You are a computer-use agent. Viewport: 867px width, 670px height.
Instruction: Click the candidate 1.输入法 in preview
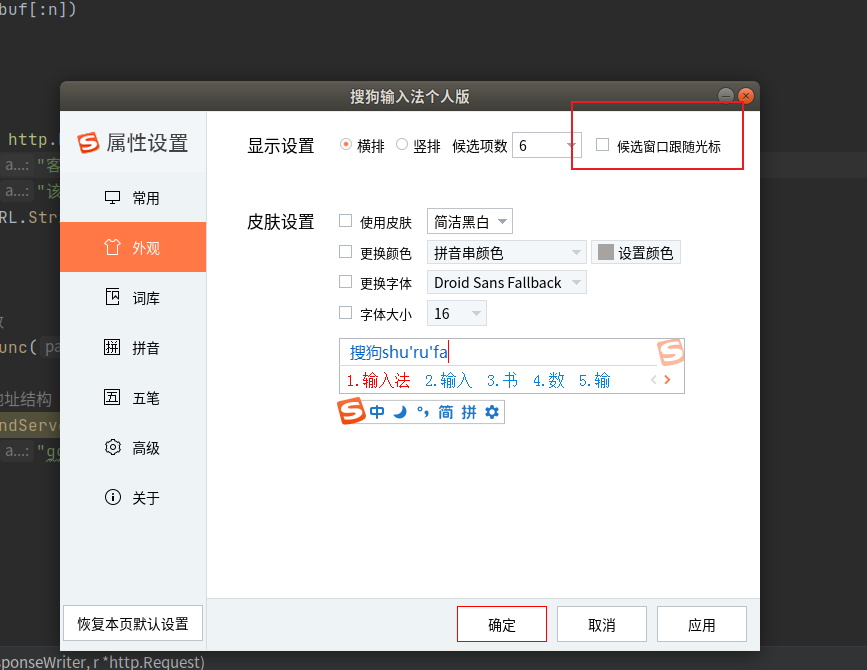click(378, 380)
